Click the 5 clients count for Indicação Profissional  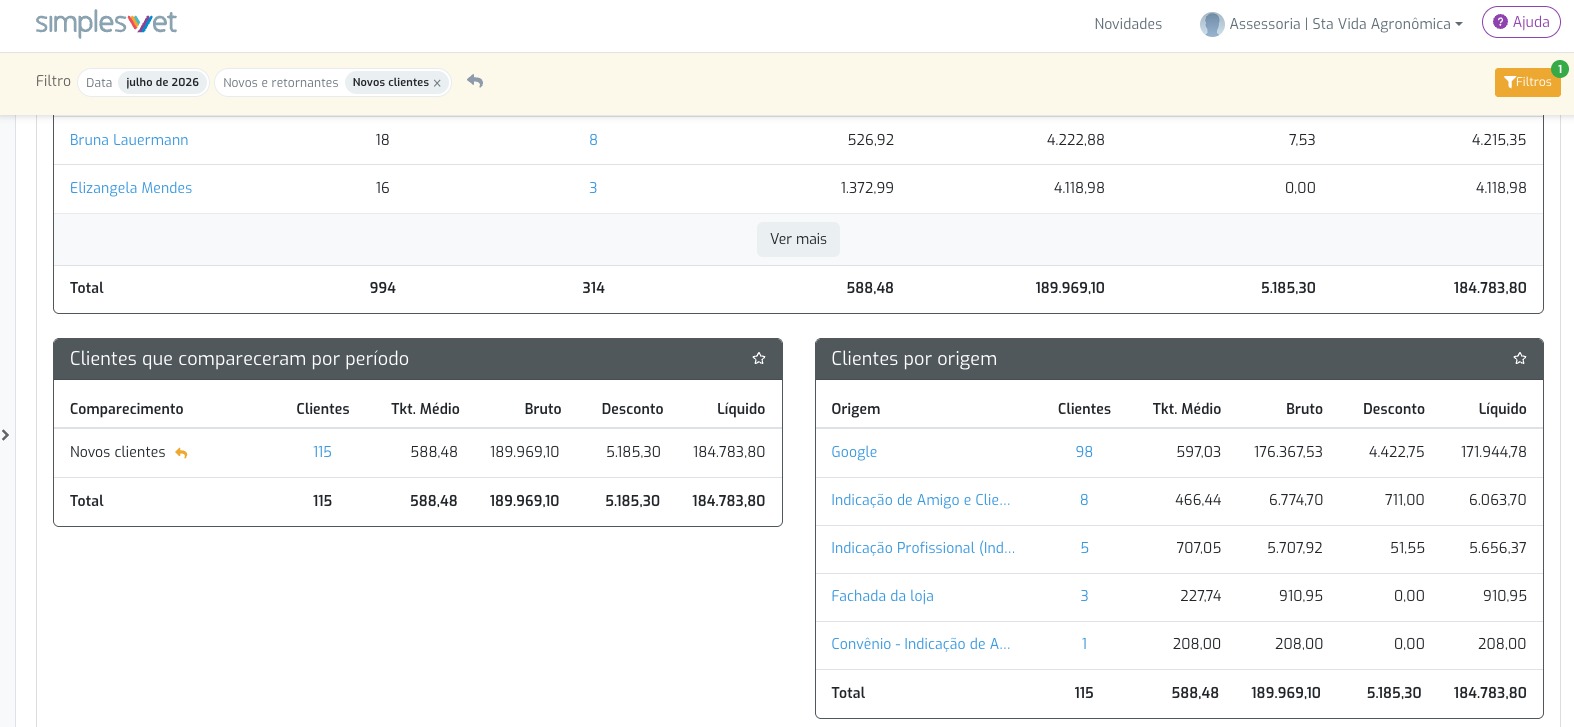(1084, 548)
